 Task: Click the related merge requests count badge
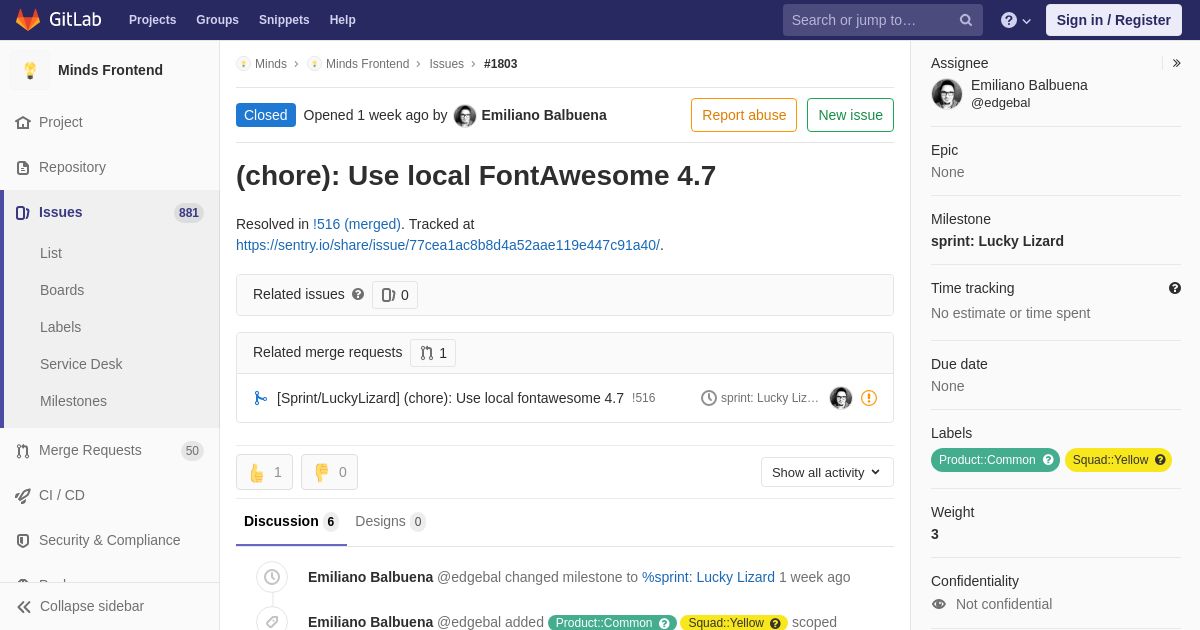pyautogui.click(x=433, y=353)
